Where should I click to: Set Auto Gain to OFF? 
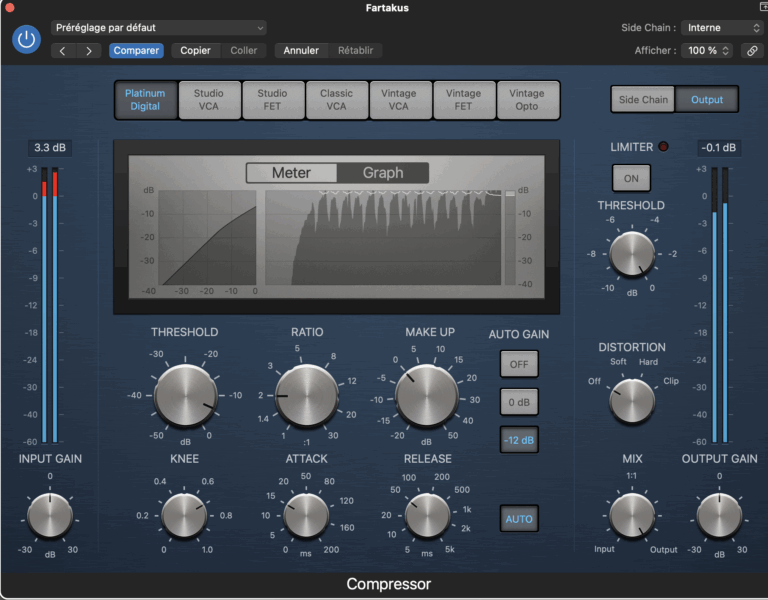pos(519,364)
